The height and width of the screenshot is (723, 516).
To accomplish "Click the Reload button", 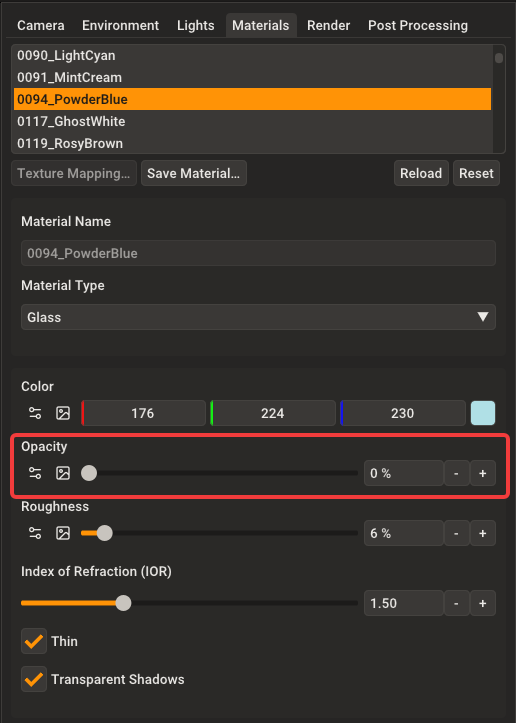I will pyautogui.click(x=421, y=173).
